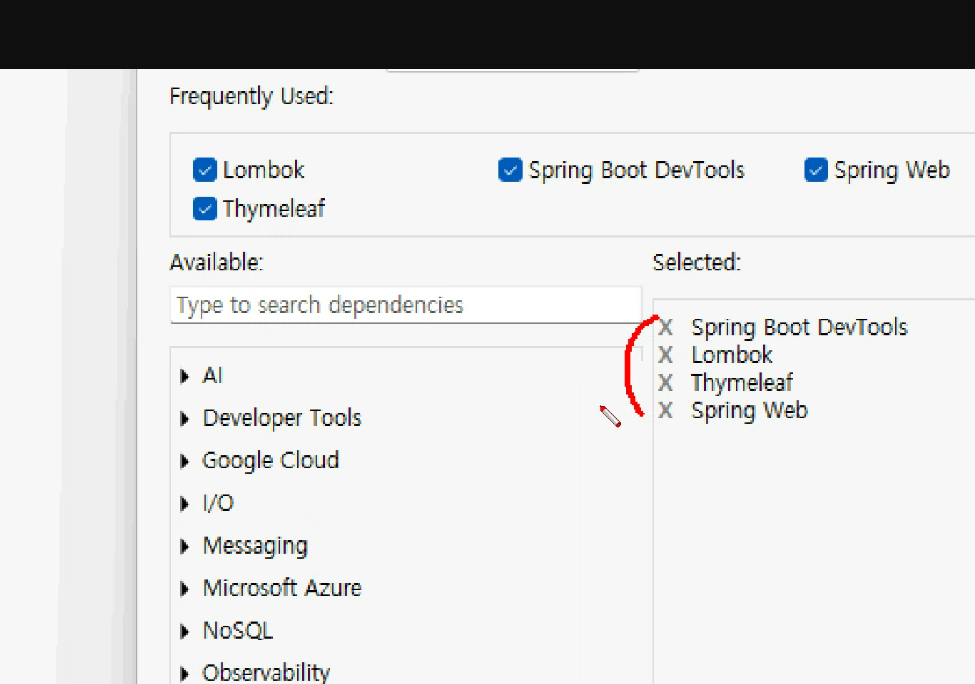
Task: Expand the Google Cloud arrow
Action: click(184, 461)
